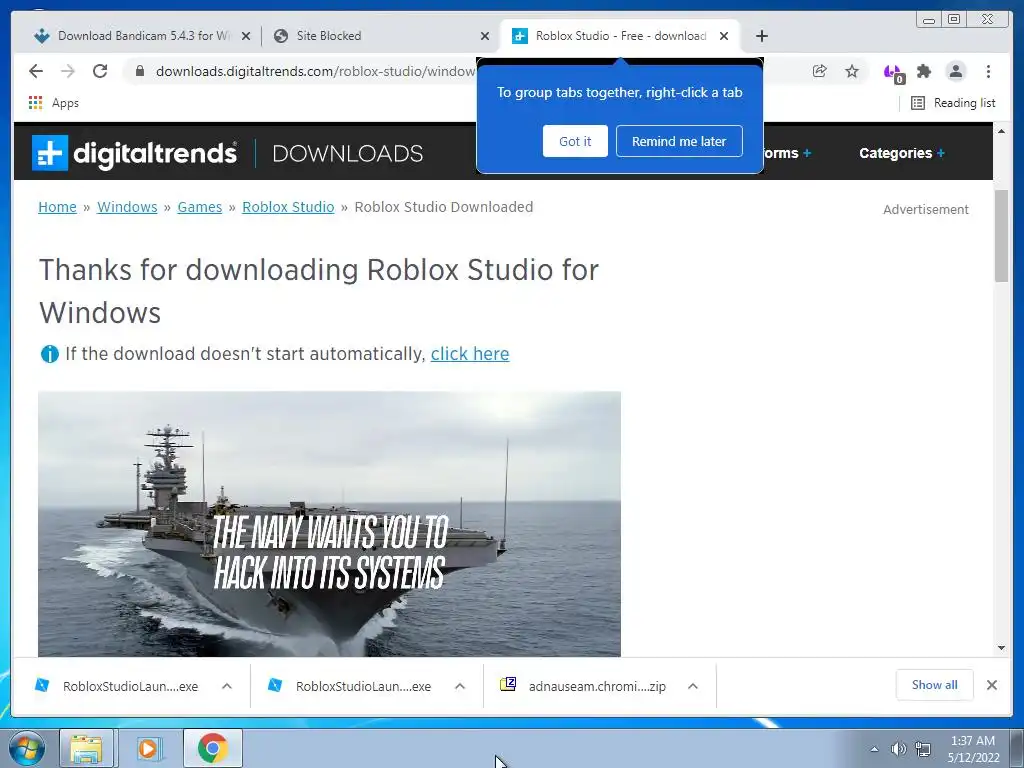Click page scroll down arrow
The image size is (1024, 768).
click(x=1001, y=648)
